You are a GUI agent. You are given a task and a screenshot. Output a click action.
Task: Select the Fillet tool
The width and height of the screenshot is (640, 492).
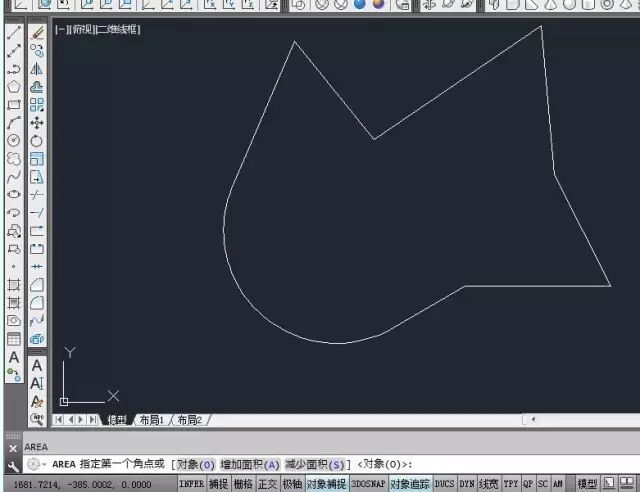(37, 303)
